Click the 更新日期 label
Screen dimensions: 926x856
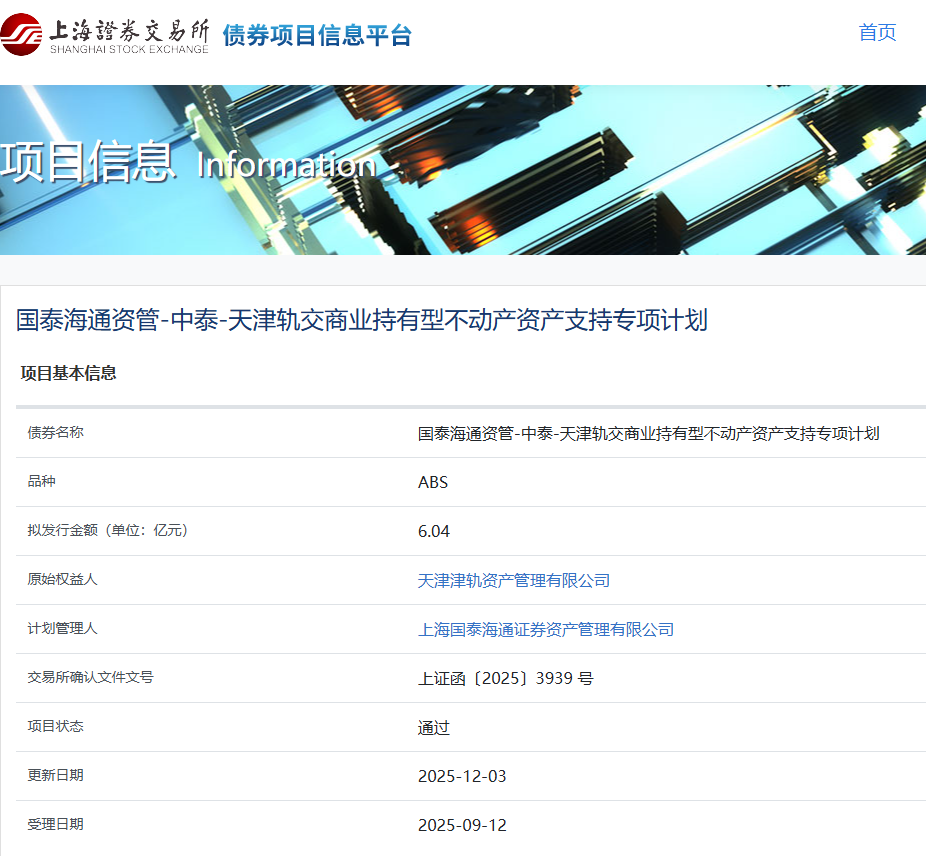coord(56,776)
